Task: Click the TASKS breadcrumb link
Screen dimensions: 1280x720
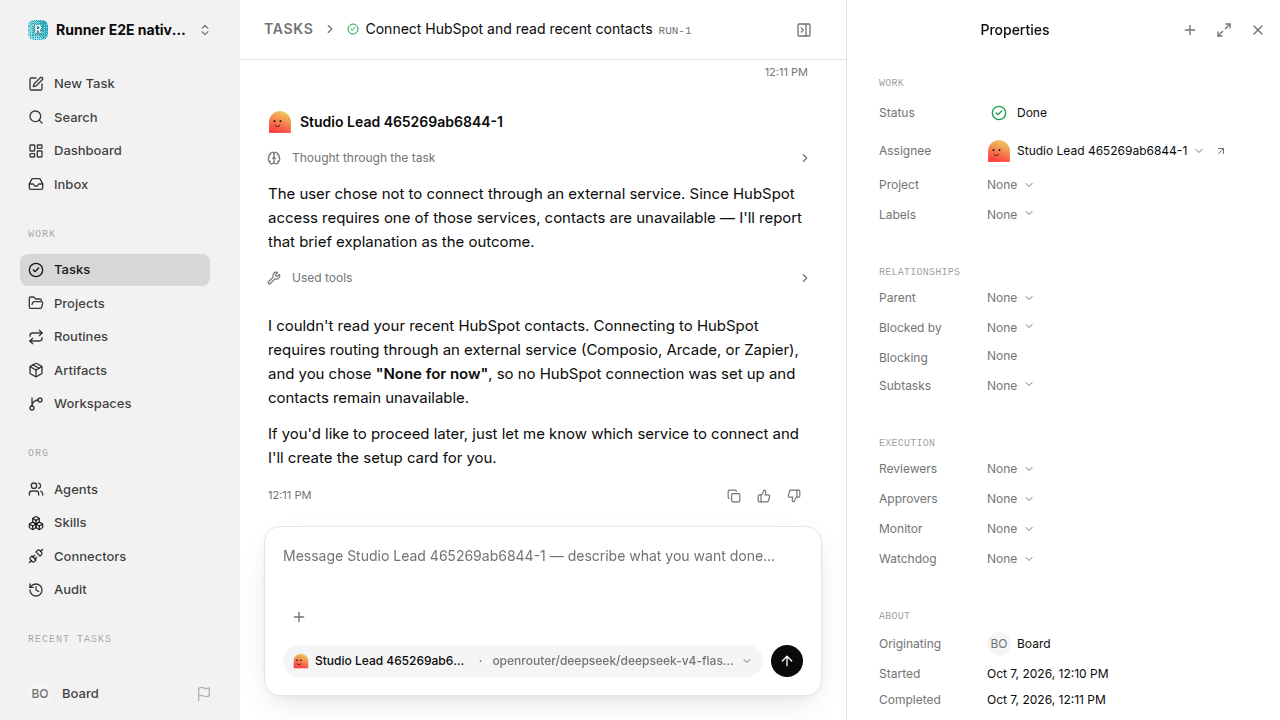Action: click(288, 30)
